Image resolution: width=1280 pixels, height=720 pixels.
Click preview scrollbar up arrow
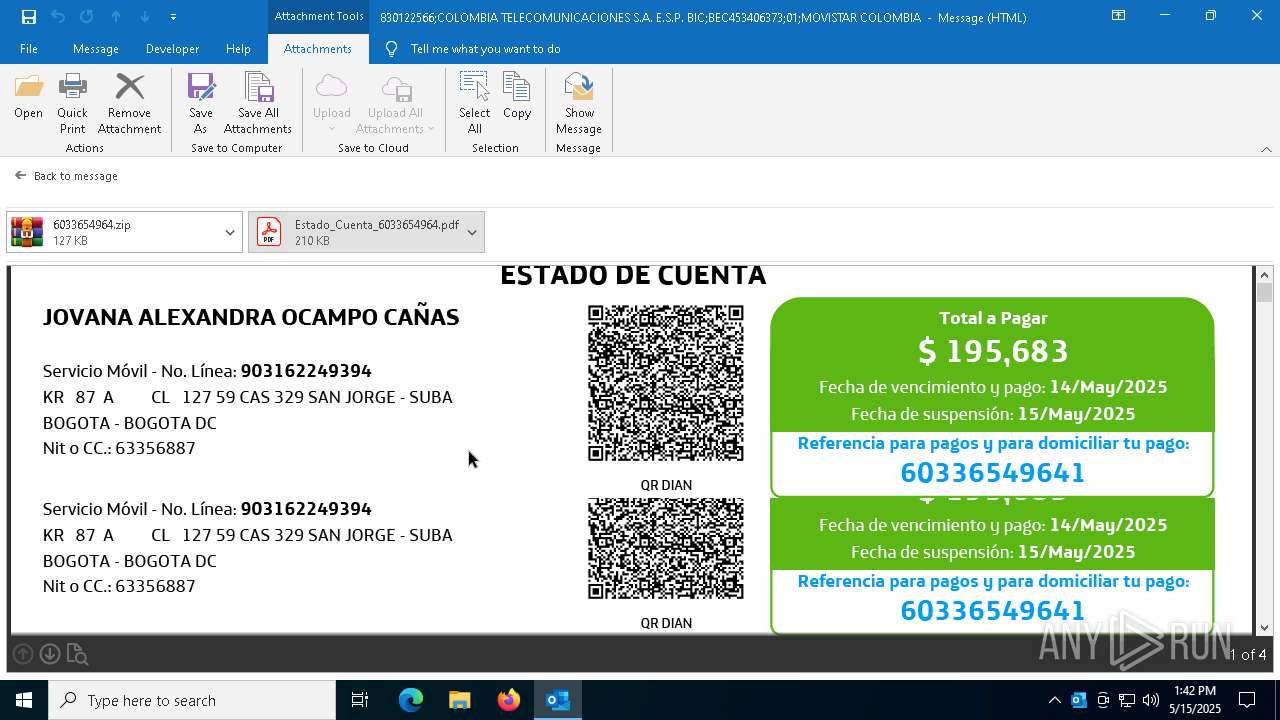point(1264,275)
